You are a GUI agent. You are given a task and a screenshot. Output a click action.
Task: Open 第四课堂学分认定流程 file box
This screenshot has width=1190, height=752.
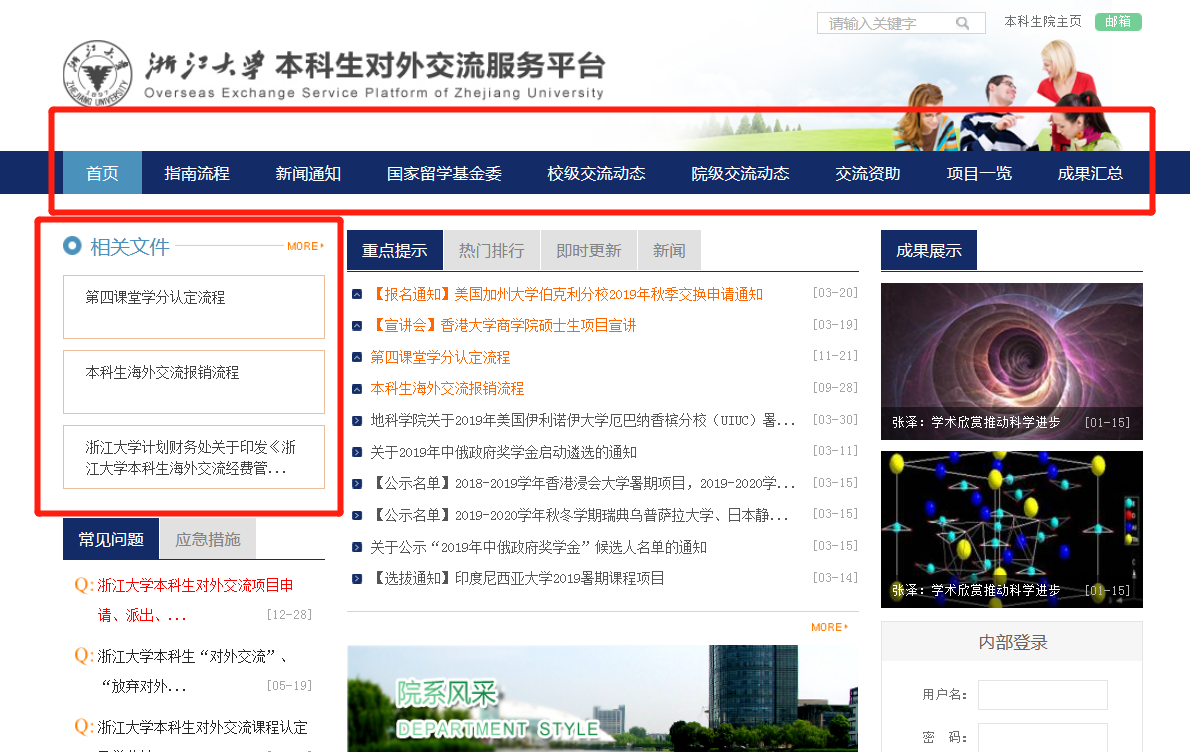[x=194, y=307]
